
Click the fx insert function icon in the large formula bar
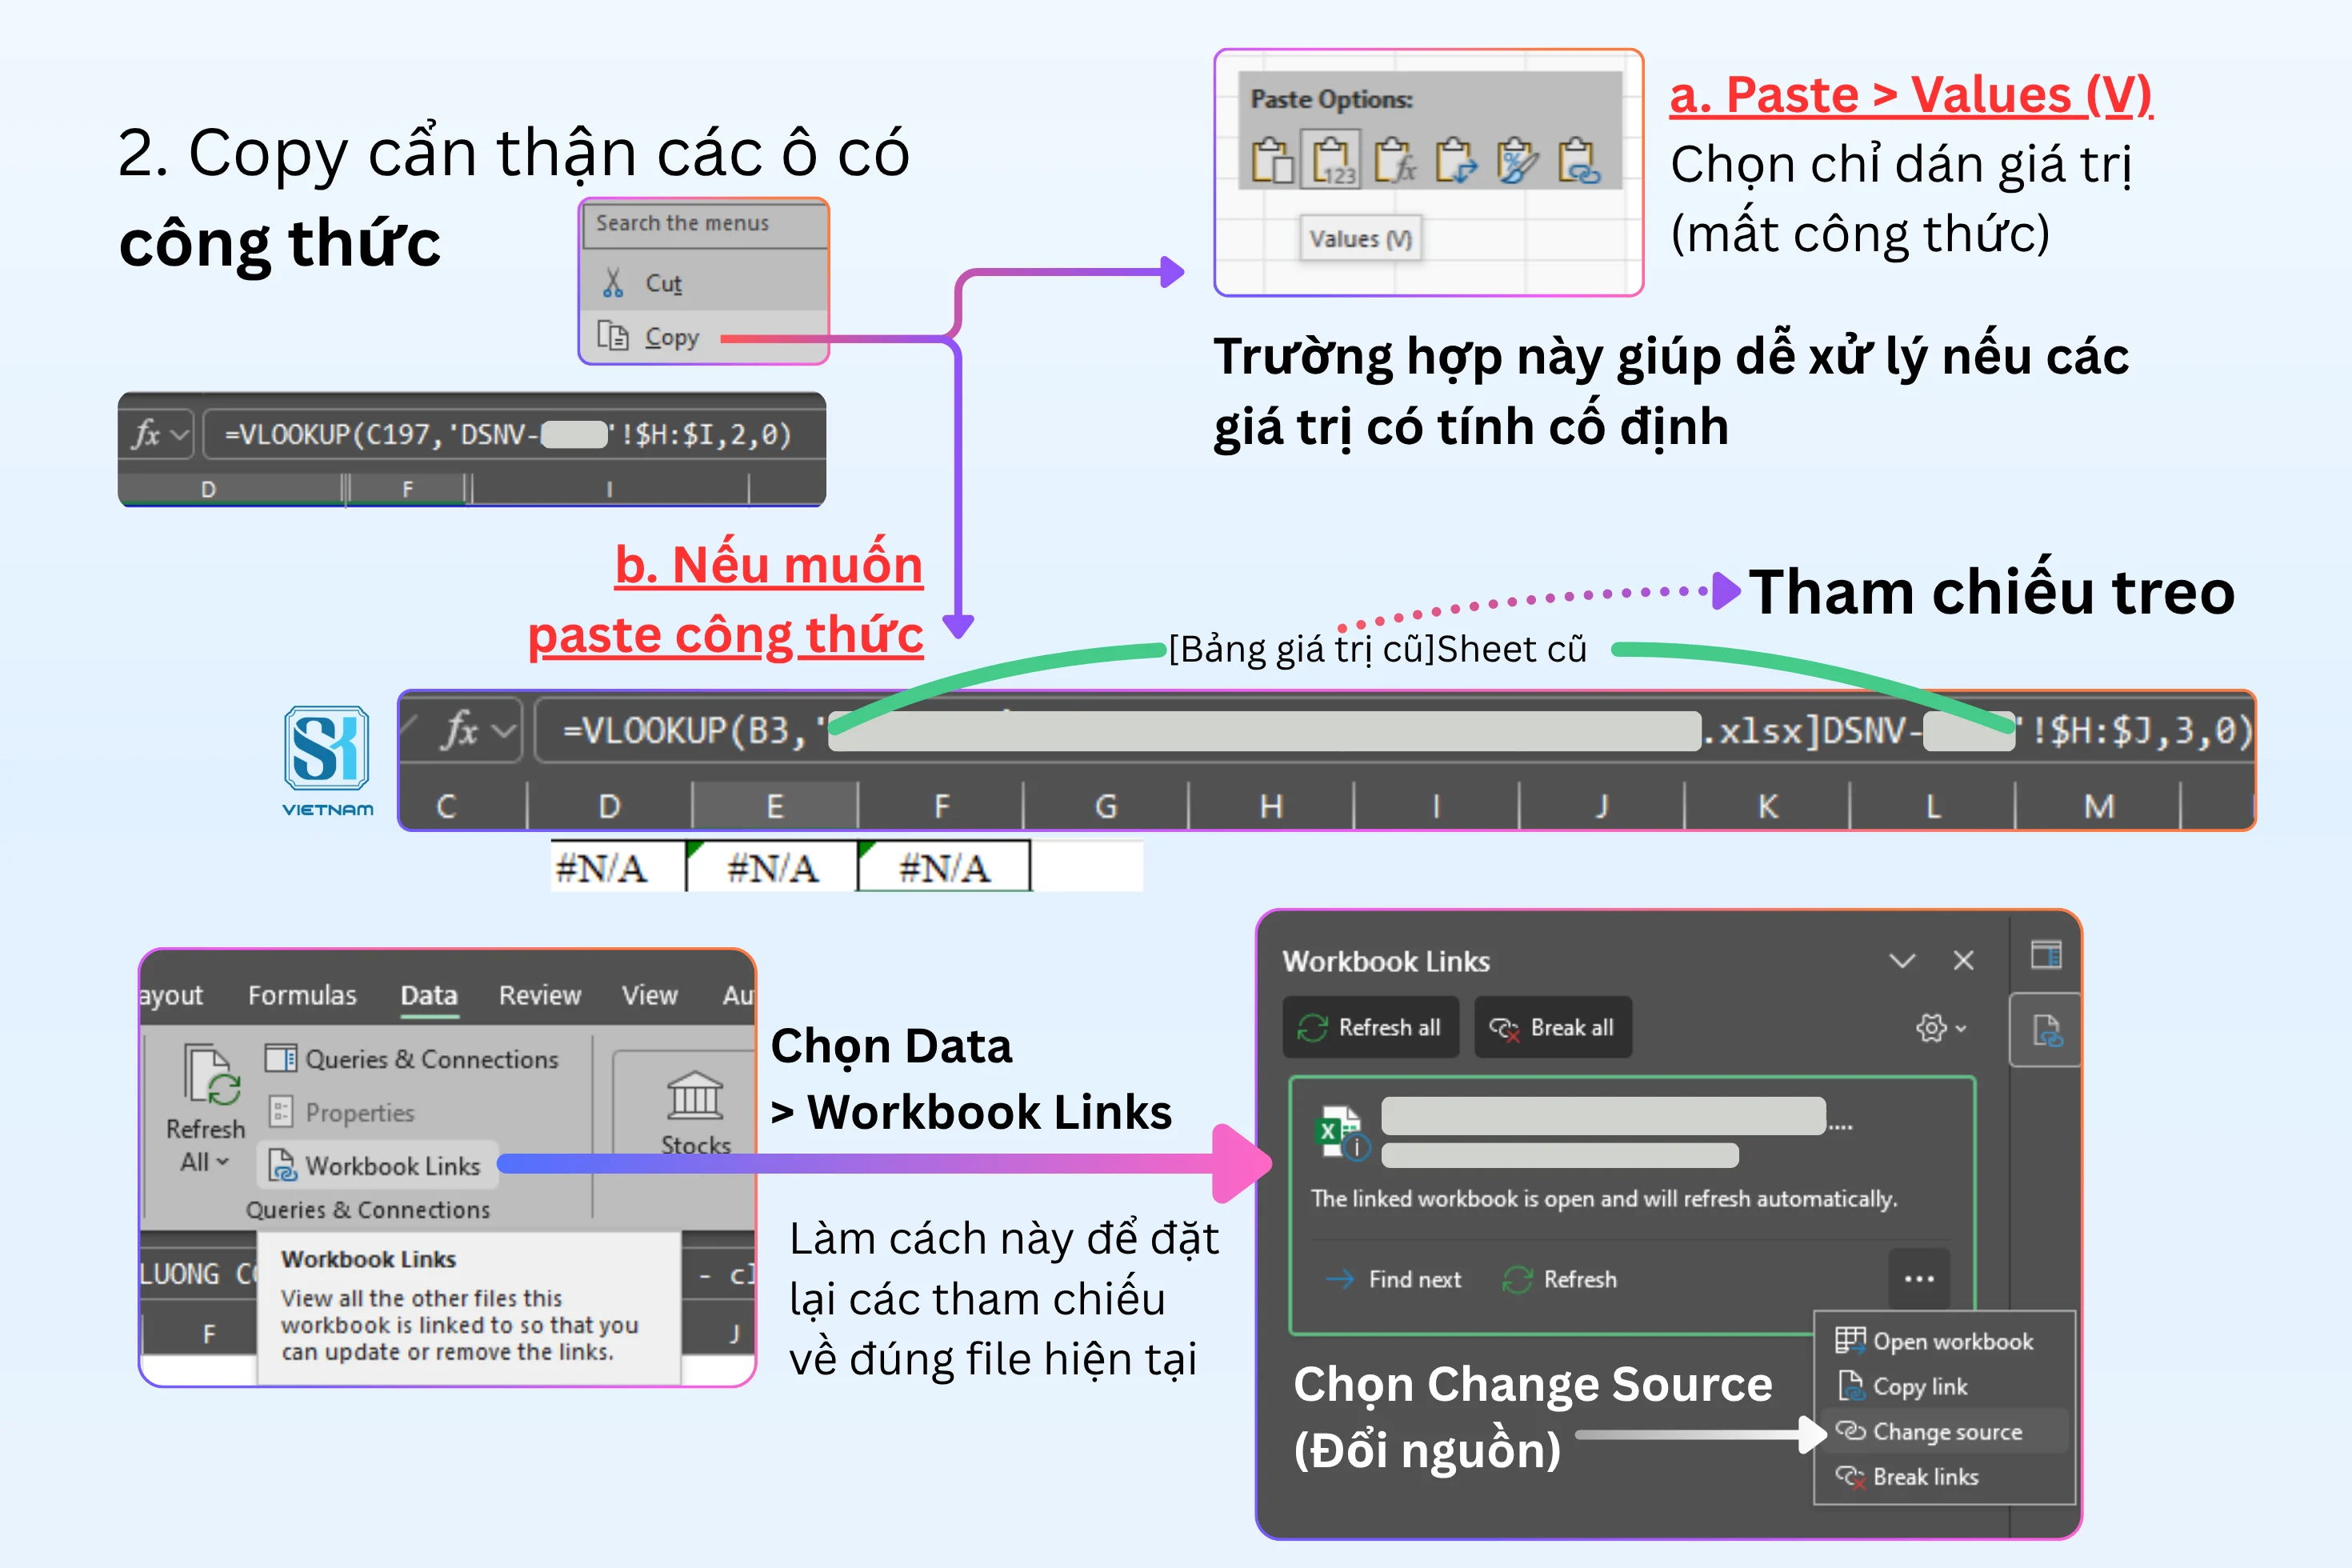point(459,730)
